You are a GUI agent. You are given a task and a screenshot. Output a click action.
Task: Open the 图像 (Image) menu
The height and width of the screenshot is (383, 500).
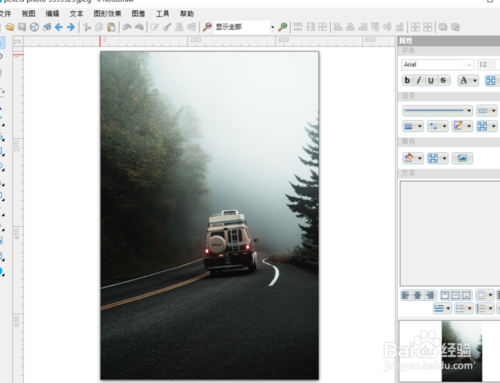click(x=138, y=14)
